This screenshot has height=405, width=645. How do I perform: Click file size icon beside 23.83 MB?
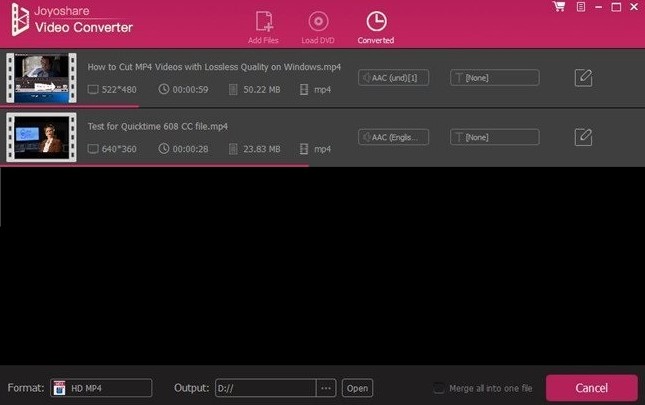coord(233,149)
